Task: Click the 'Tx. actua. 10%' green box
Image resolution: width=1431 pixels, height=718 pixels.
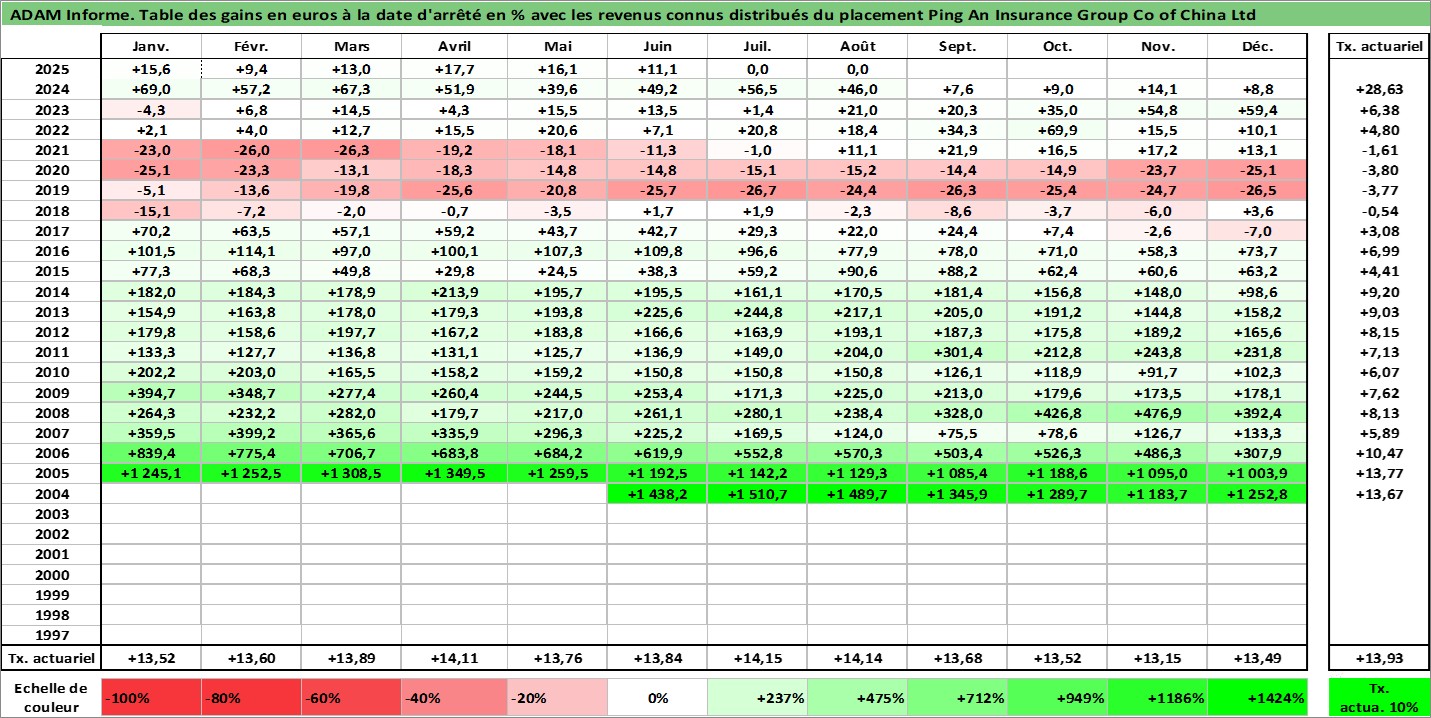Action: tap(1378, 698)
